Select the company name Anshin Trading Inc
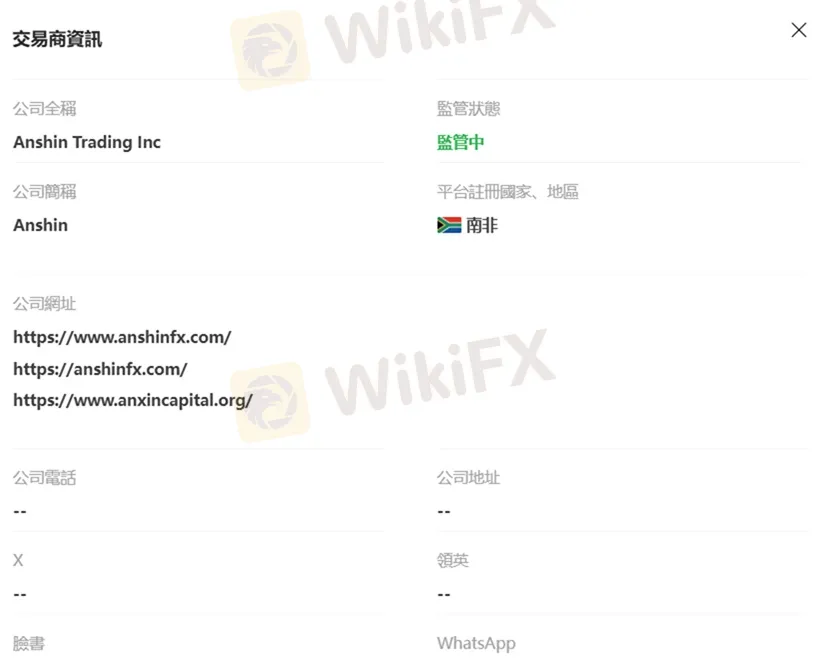821x662 pixels. (87, 142)
